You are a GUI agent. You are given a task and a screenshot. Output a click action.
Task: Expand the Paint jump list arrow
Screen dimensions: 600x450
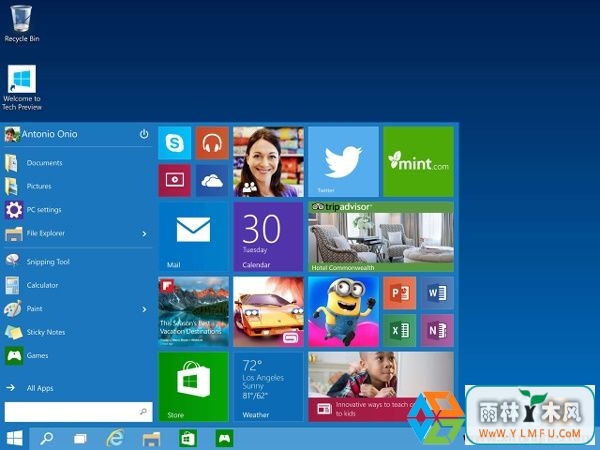tap(144, 309)
